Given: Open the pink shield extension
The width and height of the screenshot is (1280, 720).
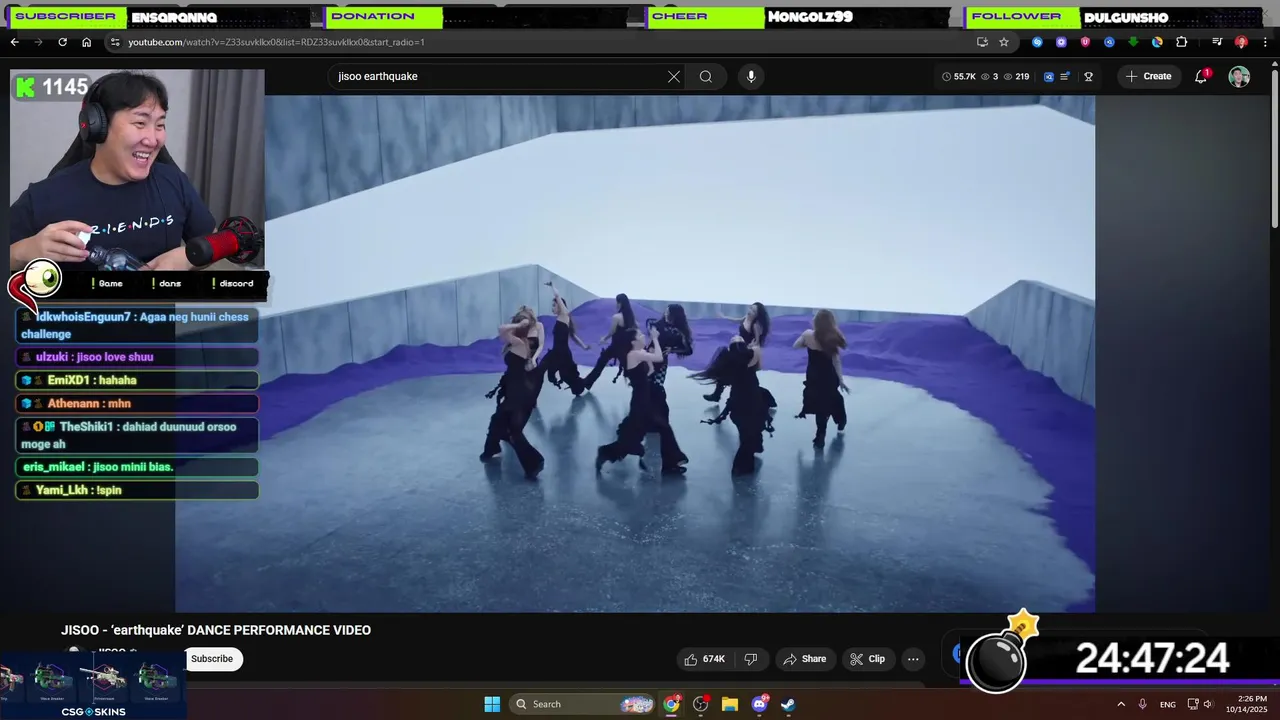Looking at the screenshot, I should click(1085, 42).
